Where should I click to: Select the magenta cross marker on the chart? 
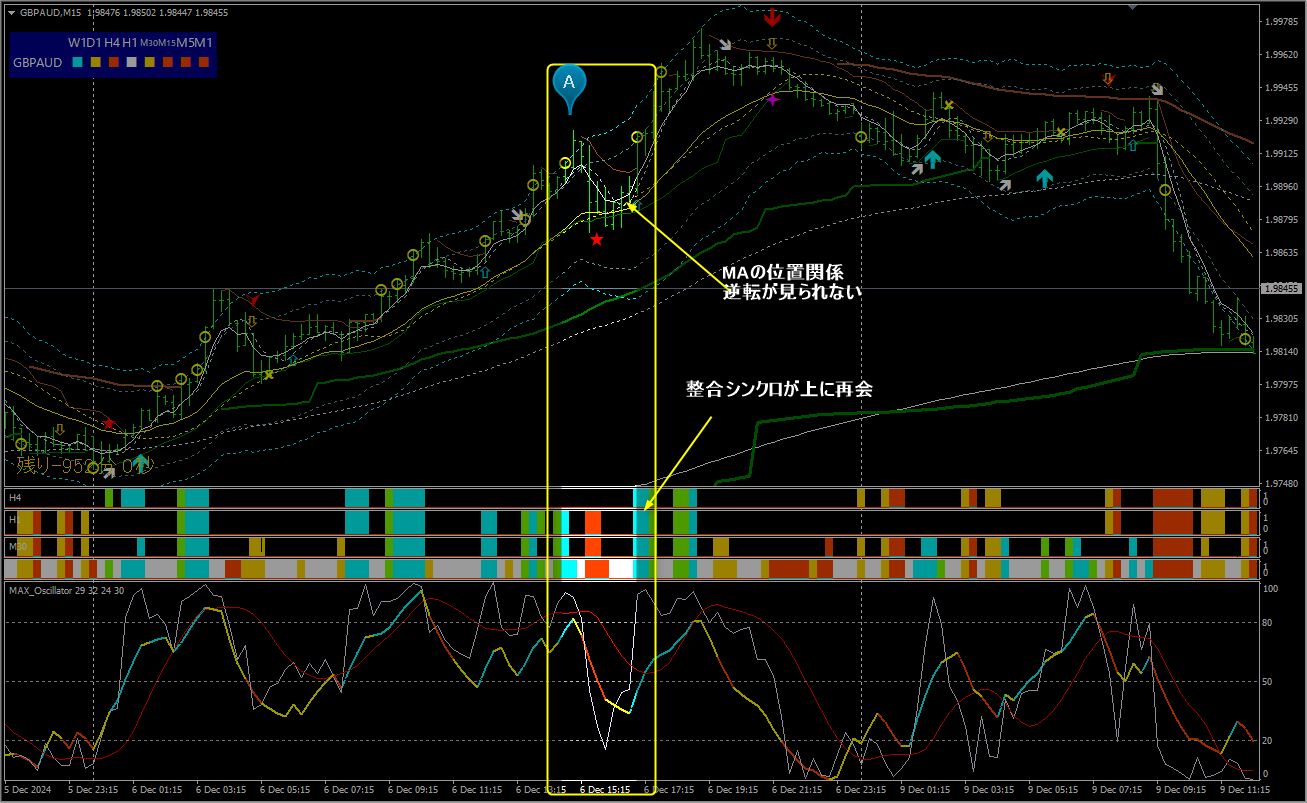pyautogui.click(x=772, y=99)
